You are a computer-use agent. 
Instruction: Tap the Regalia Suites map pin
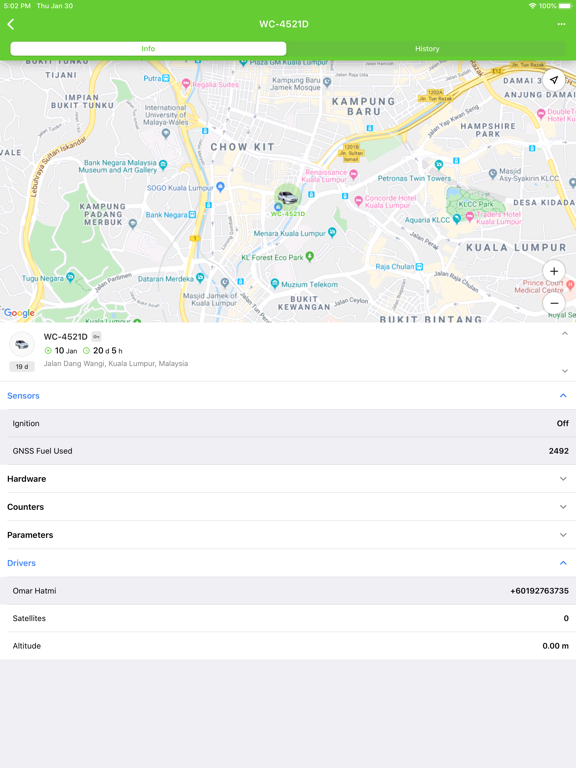pos(186,83)
